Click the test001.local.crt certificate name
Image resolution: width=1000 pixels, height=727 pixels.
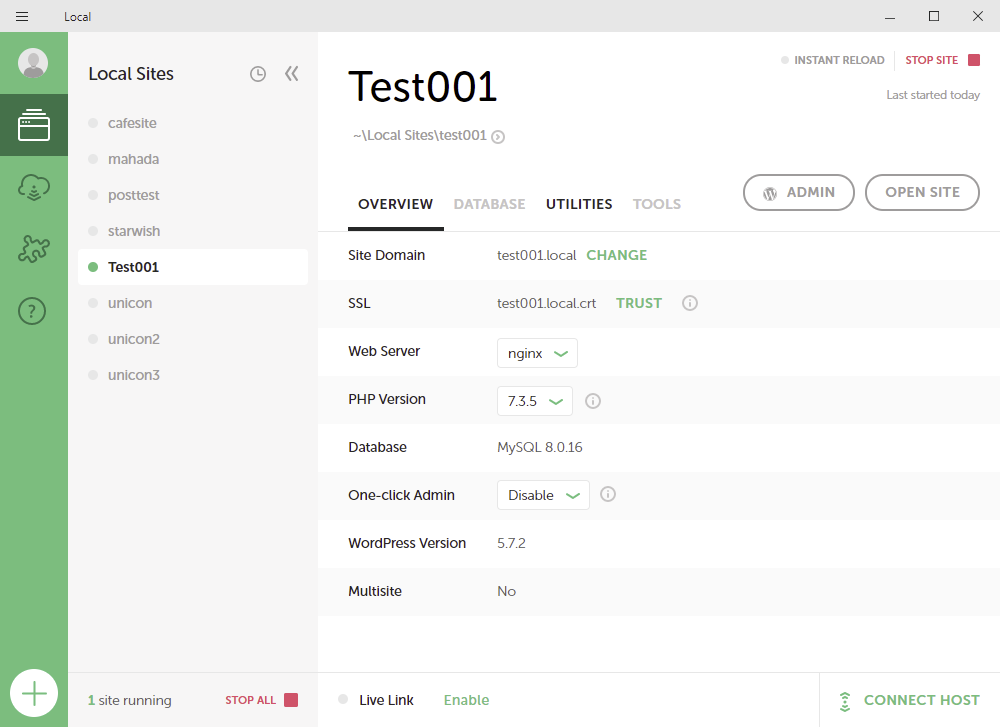coord(547,304)
